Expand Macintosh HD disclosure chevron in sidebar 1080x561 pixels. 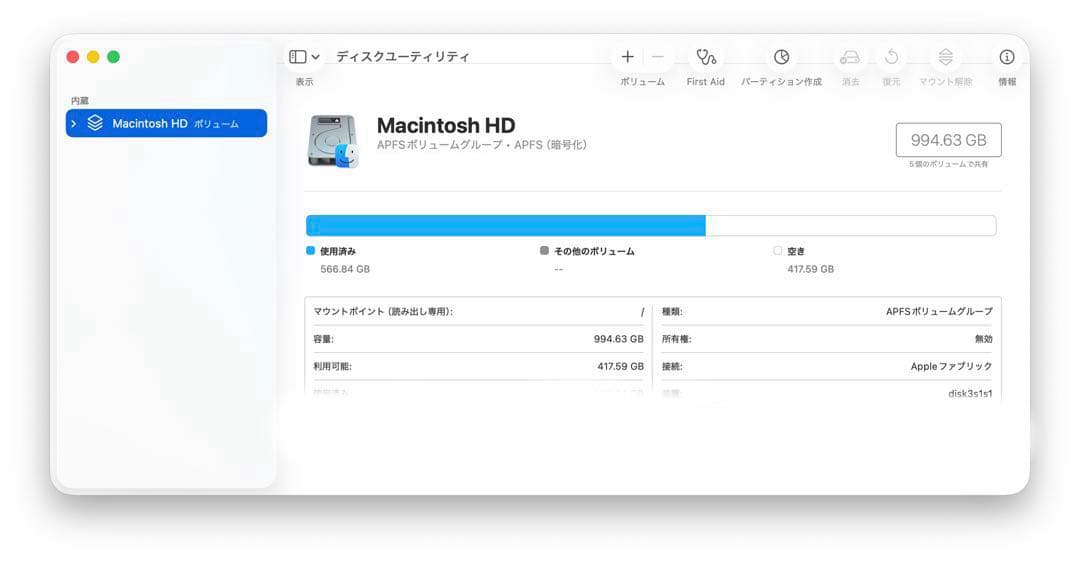[x=74, y=123]
